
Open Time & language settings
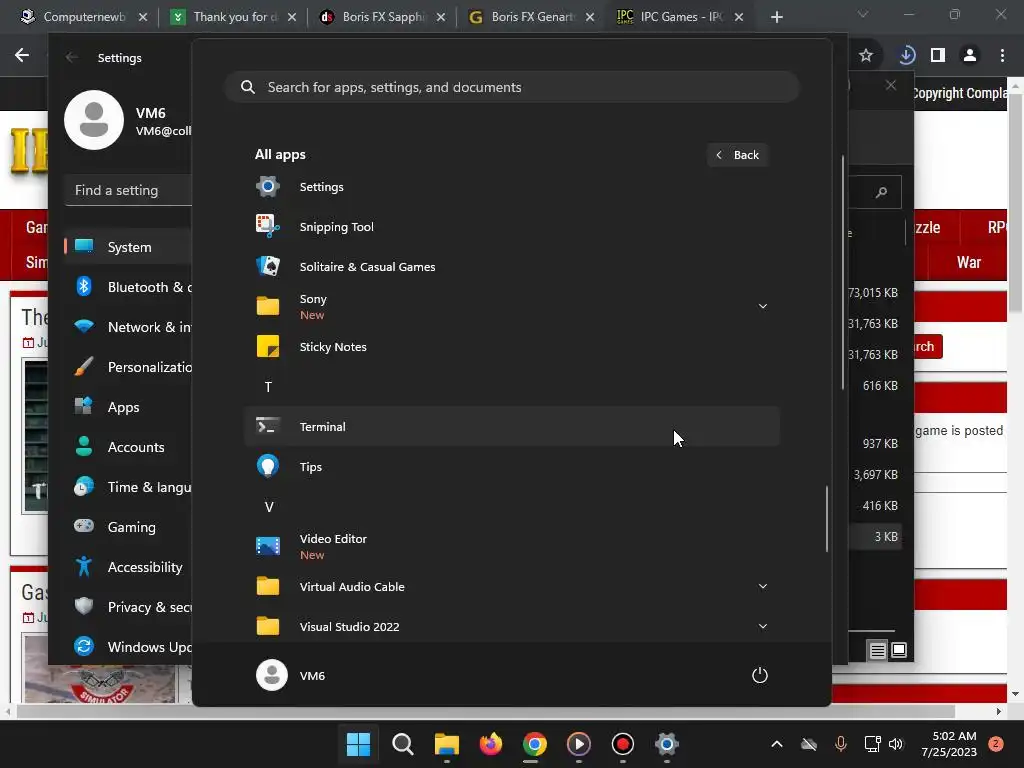click(x=128, y=487)
